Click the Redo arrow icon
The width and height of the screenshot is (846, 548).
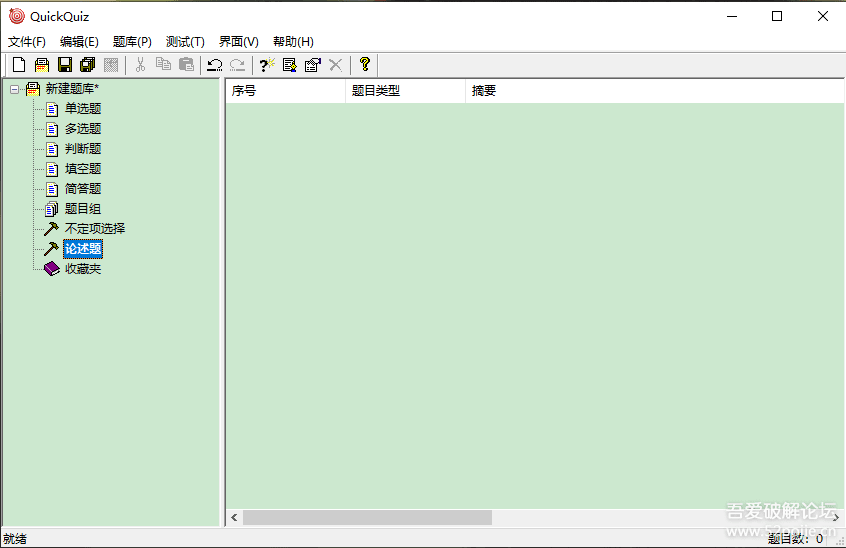[x=237, y=65]
